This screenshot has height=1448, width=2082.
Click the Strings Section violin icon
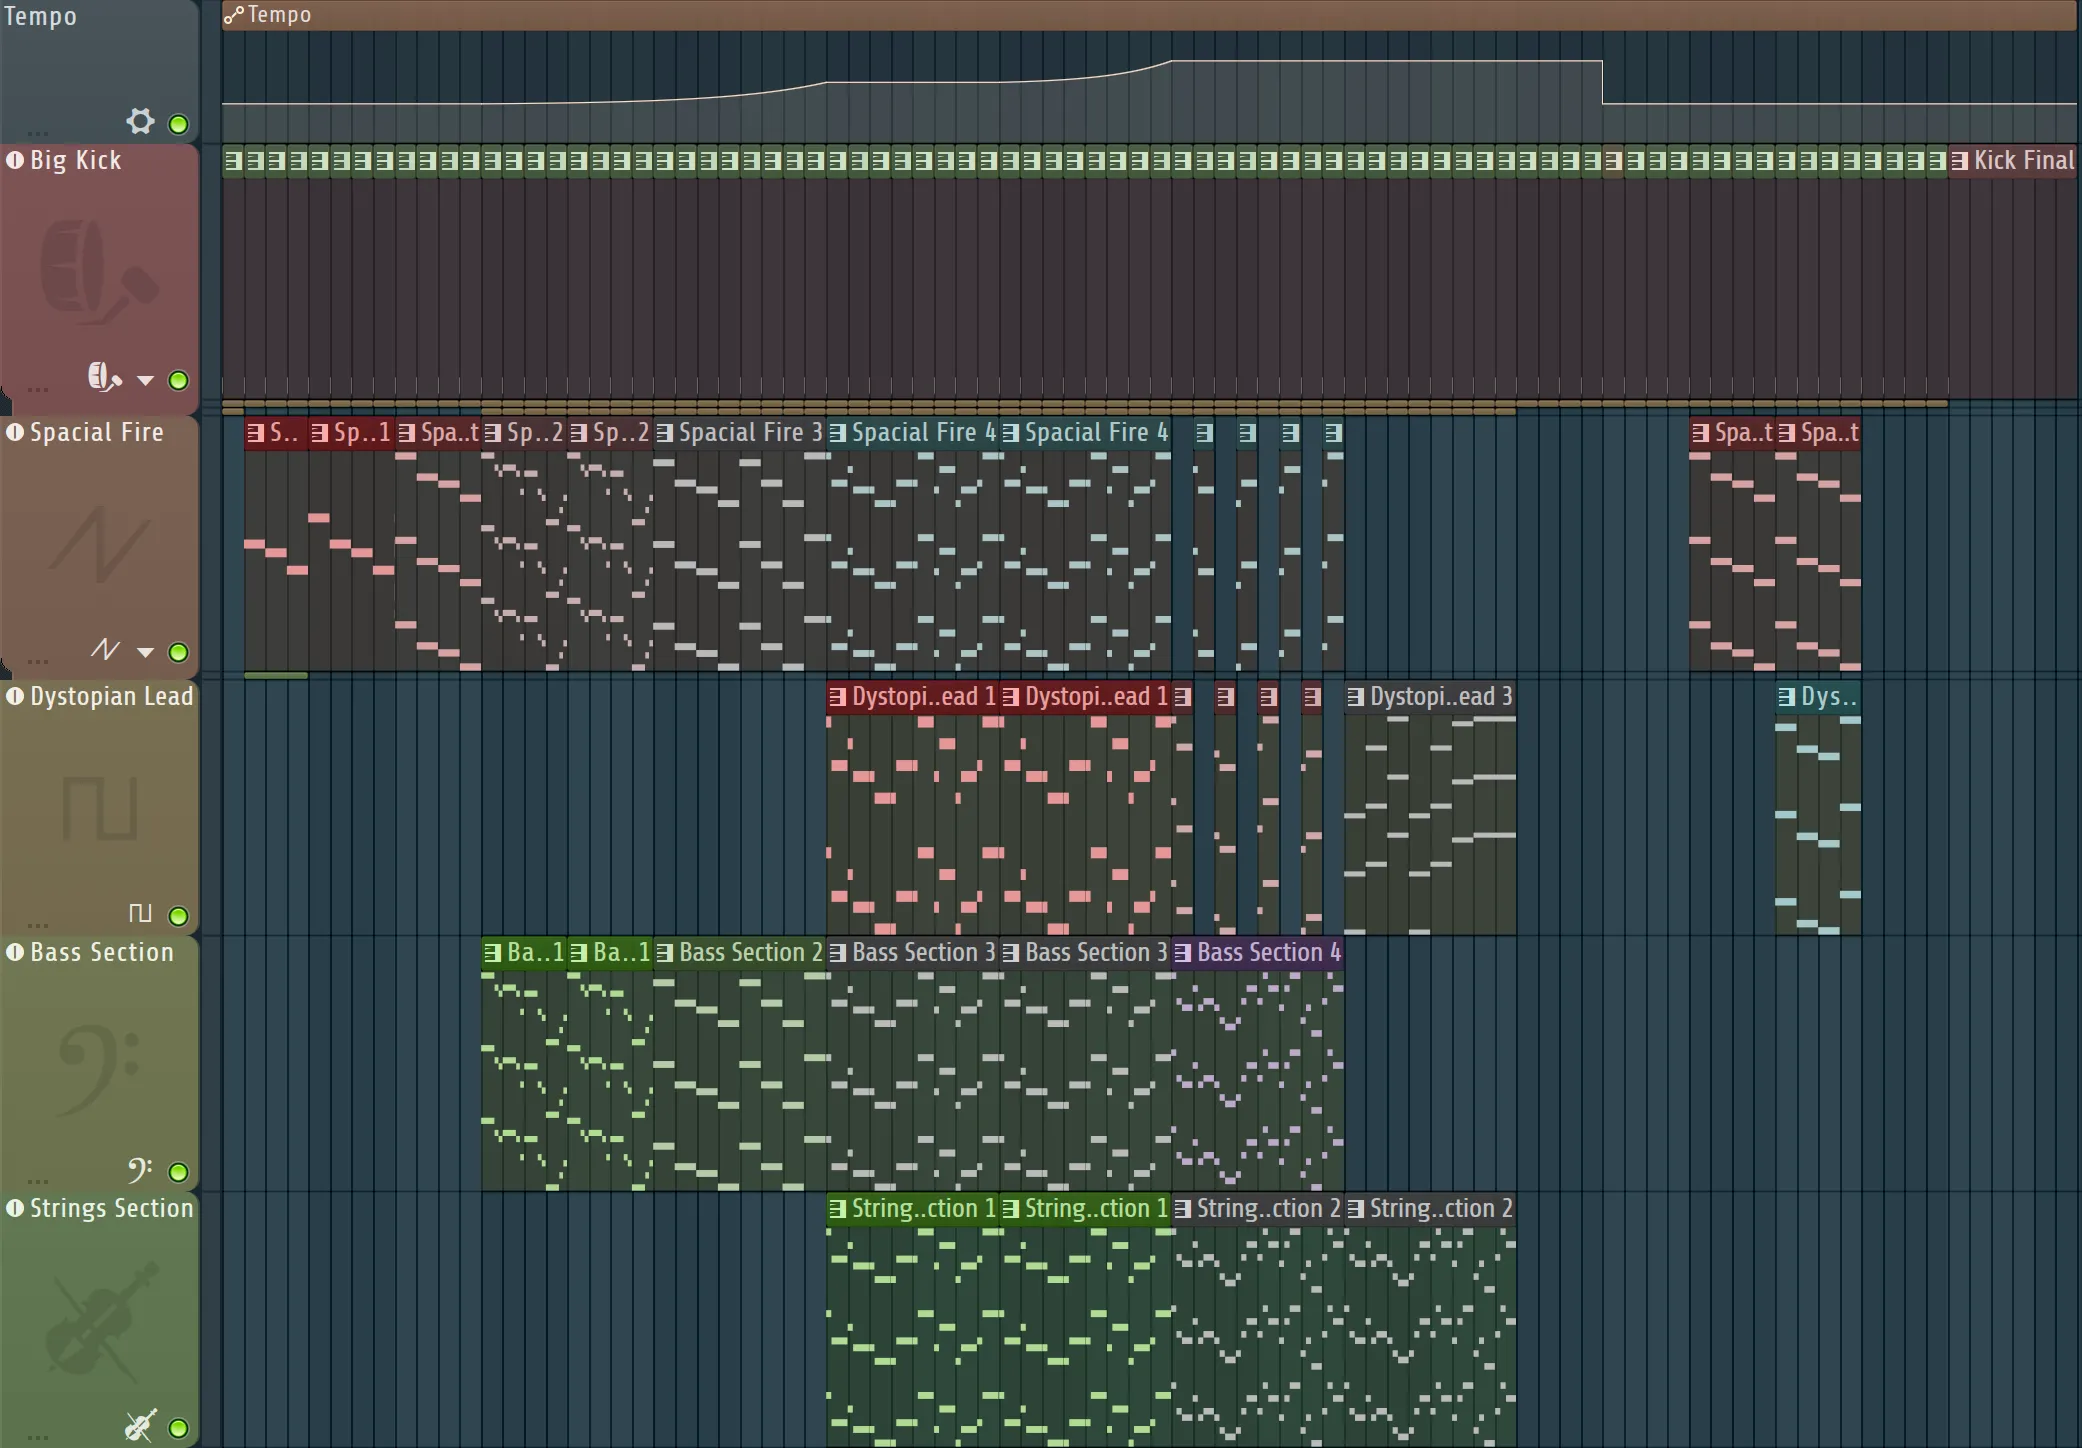140,1425
